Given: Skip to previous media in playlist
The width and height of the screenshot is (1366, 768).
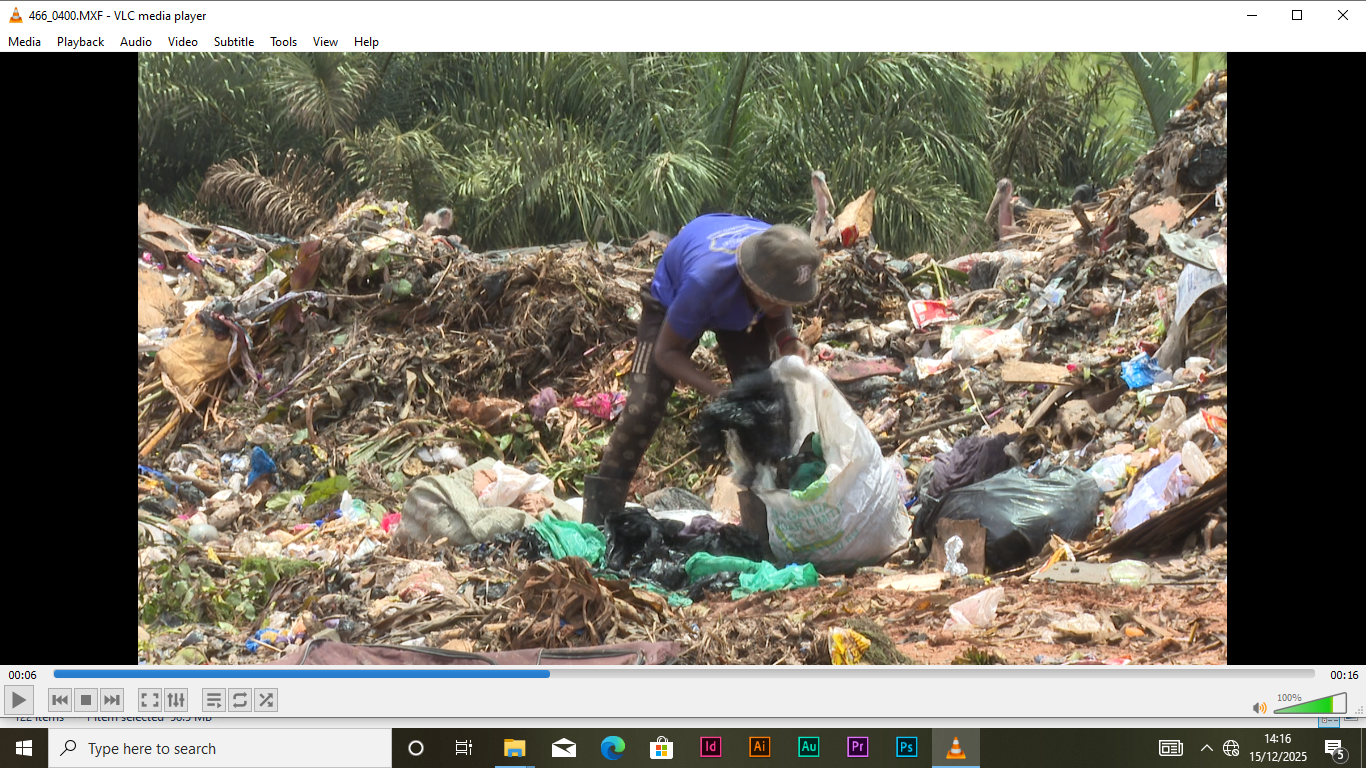Looking at the screenshot, I should [60, 700].
